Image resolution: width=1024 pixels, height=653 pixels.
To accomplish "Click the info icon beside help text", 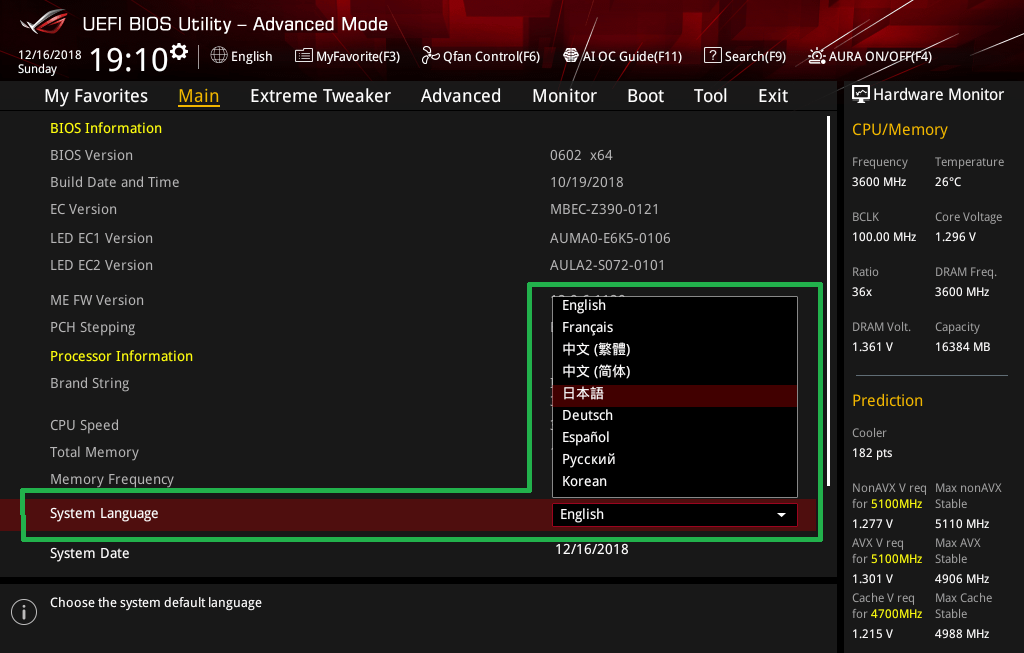I will pos(24,612).
